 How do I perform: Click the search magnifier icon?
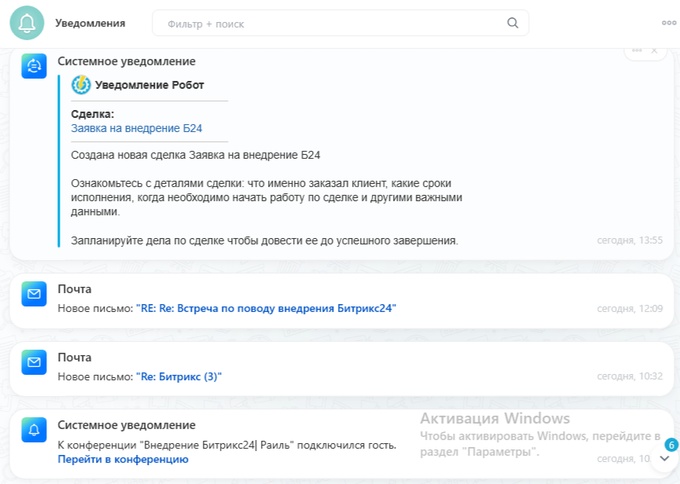513,23
